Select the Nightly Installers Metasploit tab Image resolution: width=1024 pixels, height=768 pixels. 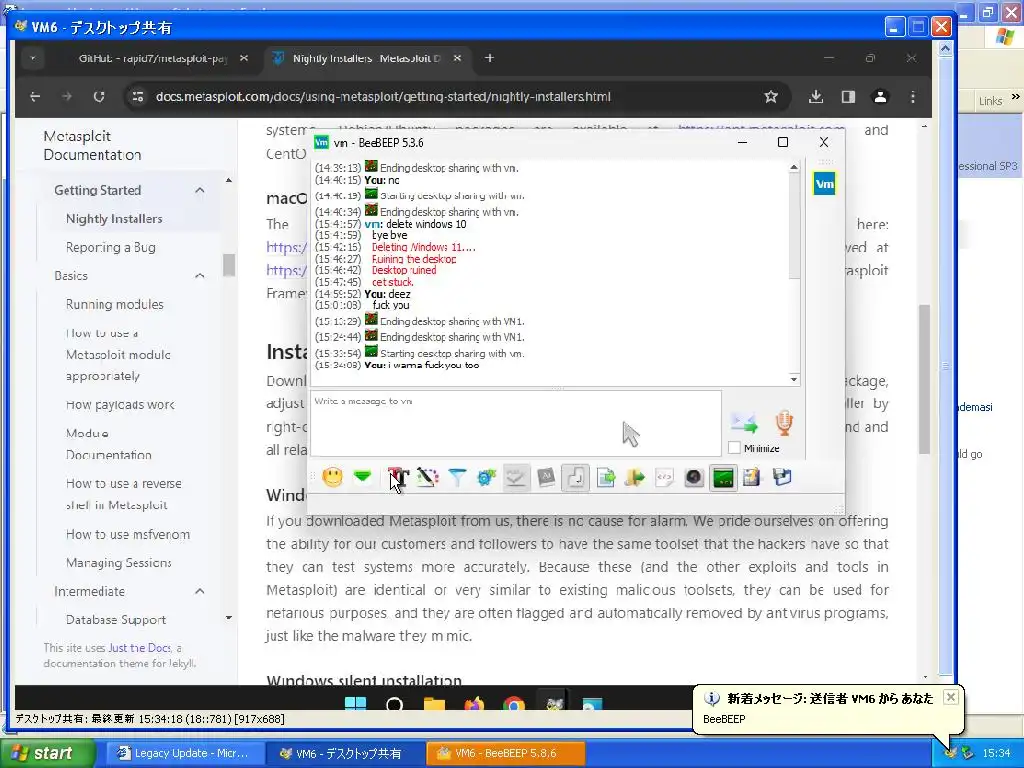pos(366,58)
